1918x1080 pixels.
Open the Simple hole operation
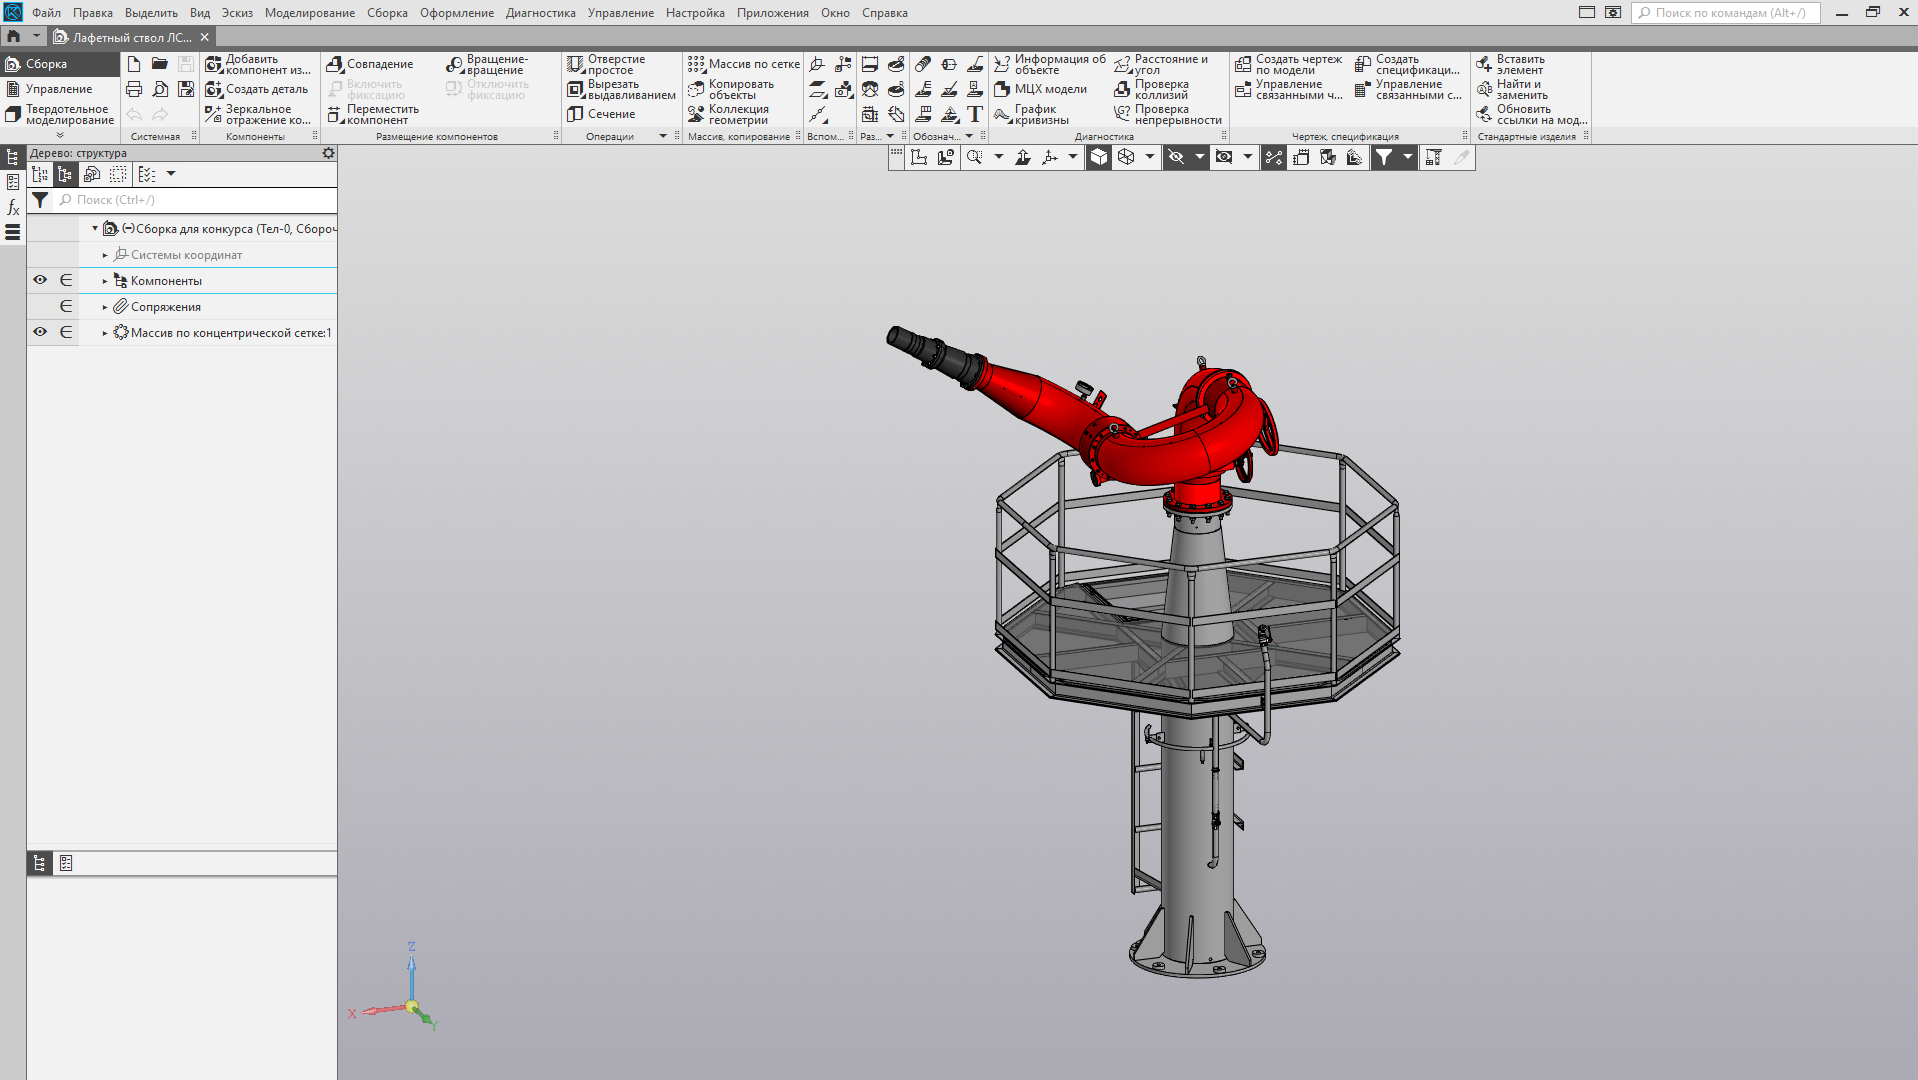tap(576, 65)
